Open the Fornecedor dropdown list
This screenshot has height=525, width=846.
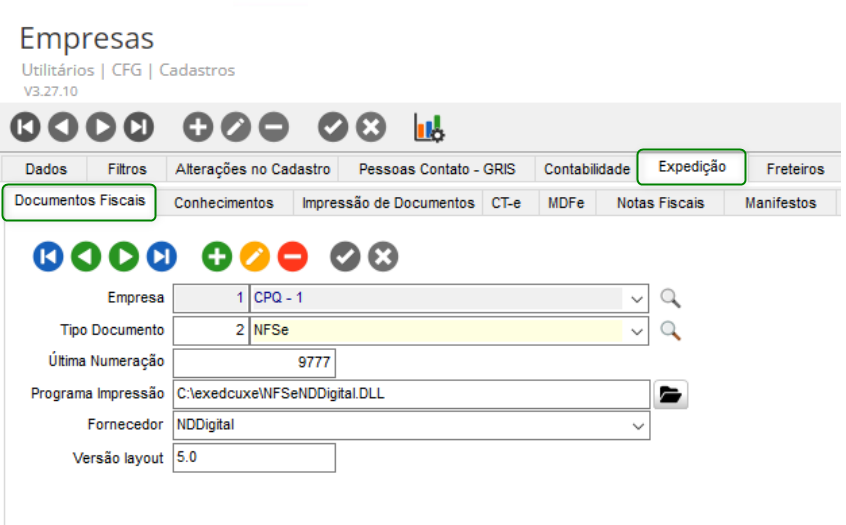[638, 426]
